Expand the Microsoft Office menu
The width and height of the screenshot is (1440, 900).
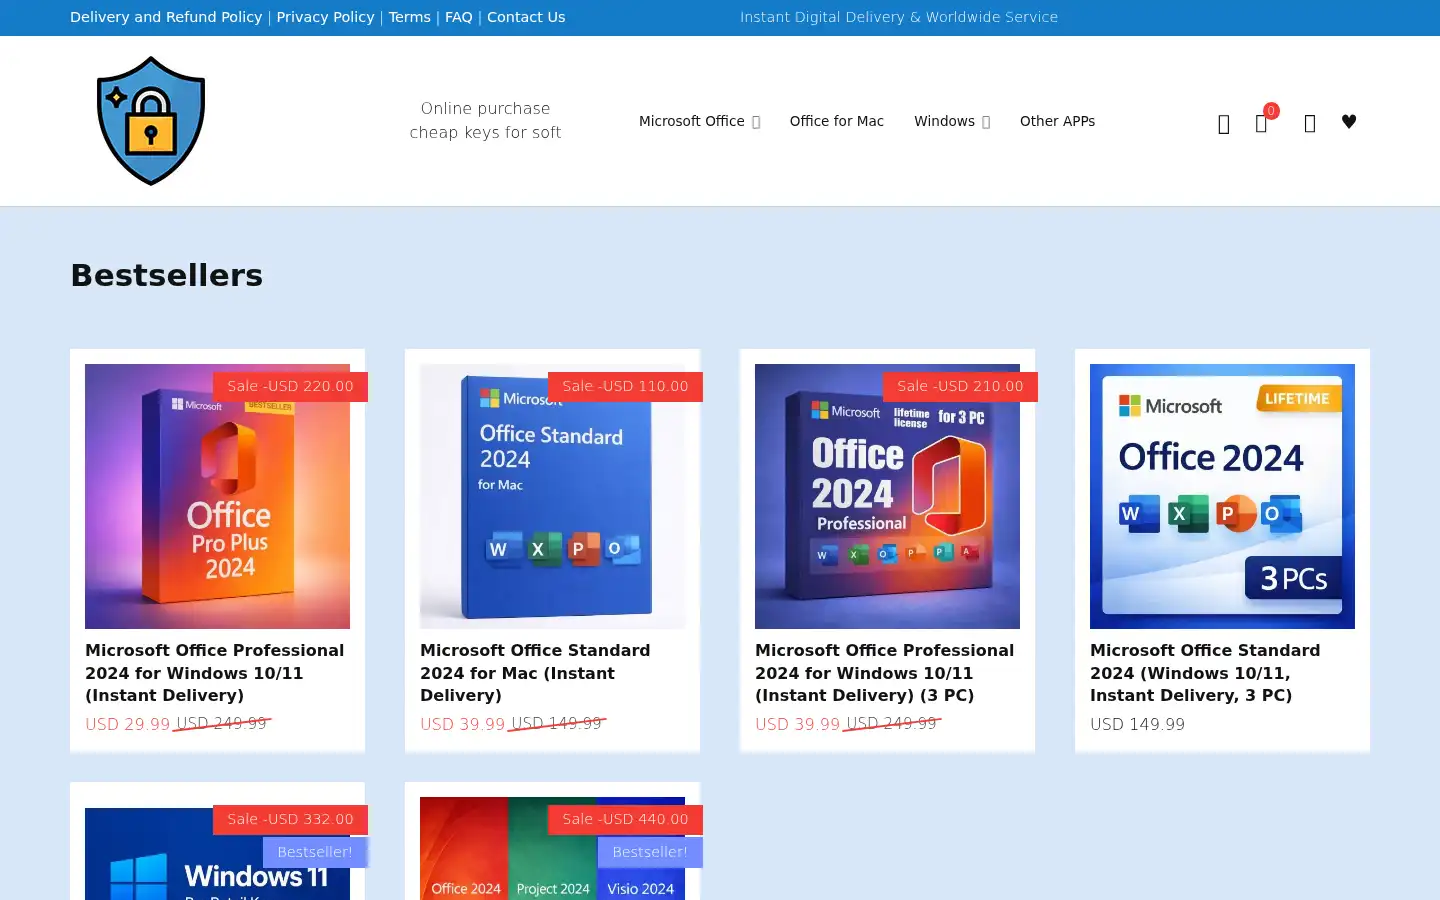(x=700, y=121)
